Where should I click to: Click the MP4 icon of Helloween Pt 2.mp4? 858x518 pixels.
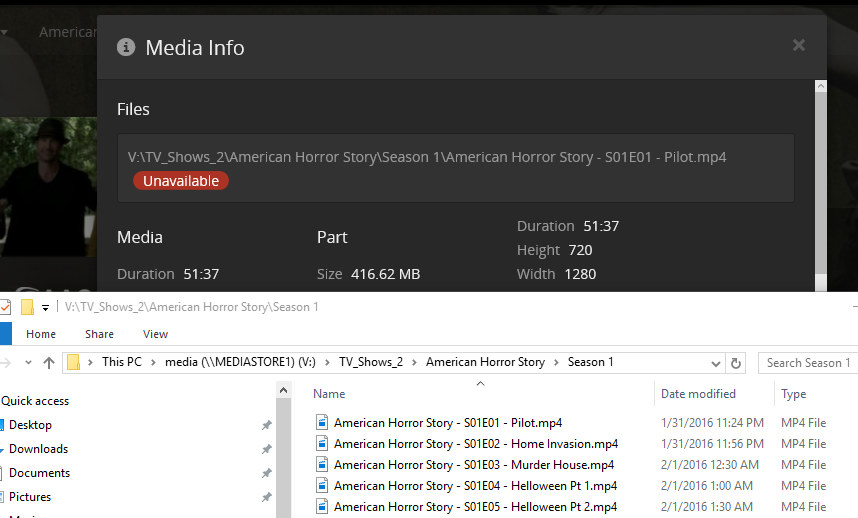[322, 507]
